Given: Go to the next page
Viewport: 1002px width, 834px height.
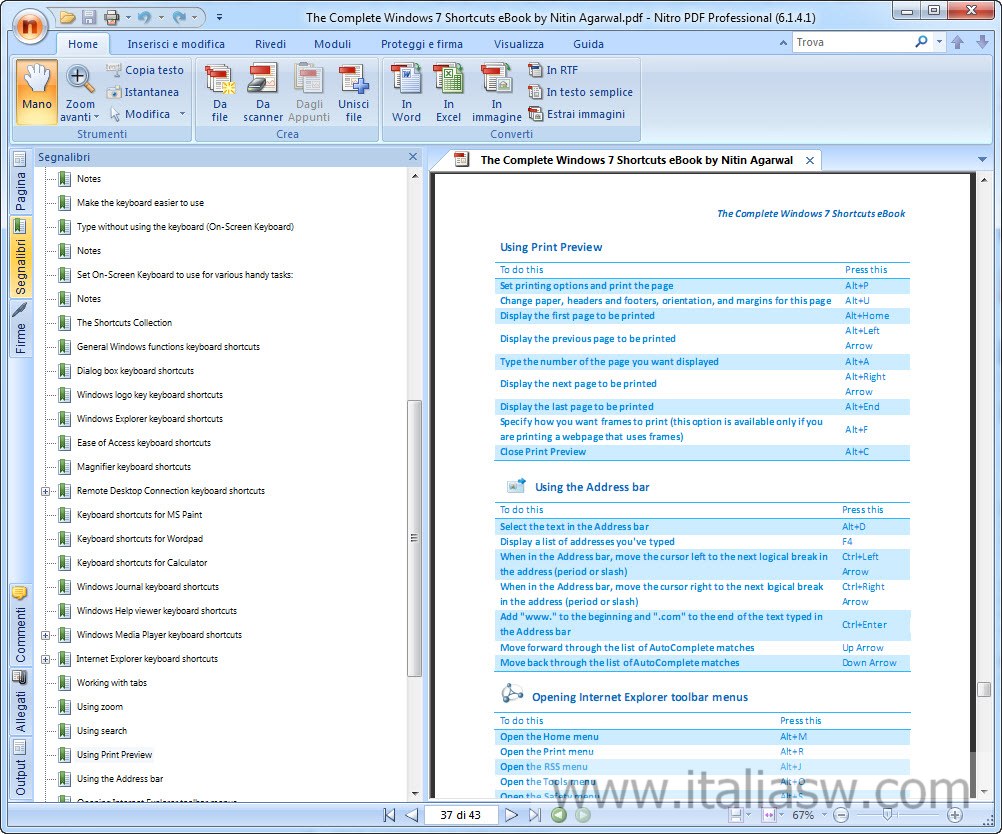Looking at the screenshot, I should coord(511,815).
